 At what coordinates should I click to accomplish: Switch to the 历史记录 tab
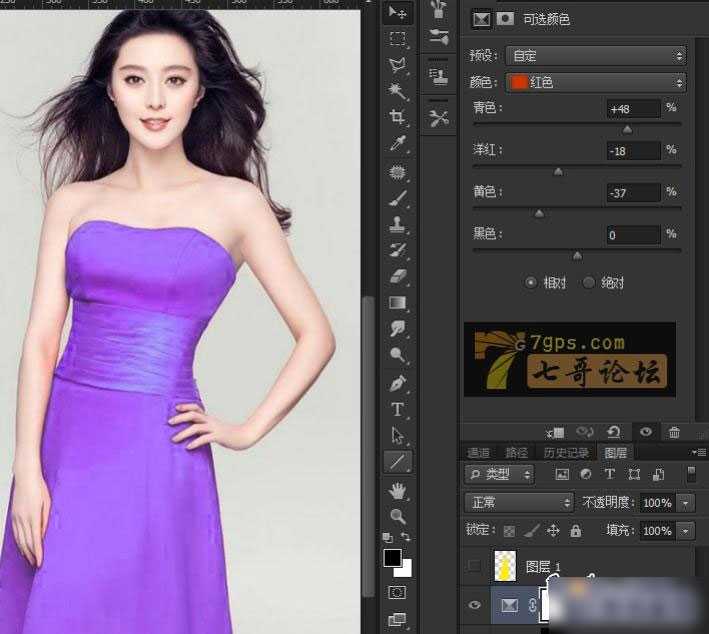(566, 453)
